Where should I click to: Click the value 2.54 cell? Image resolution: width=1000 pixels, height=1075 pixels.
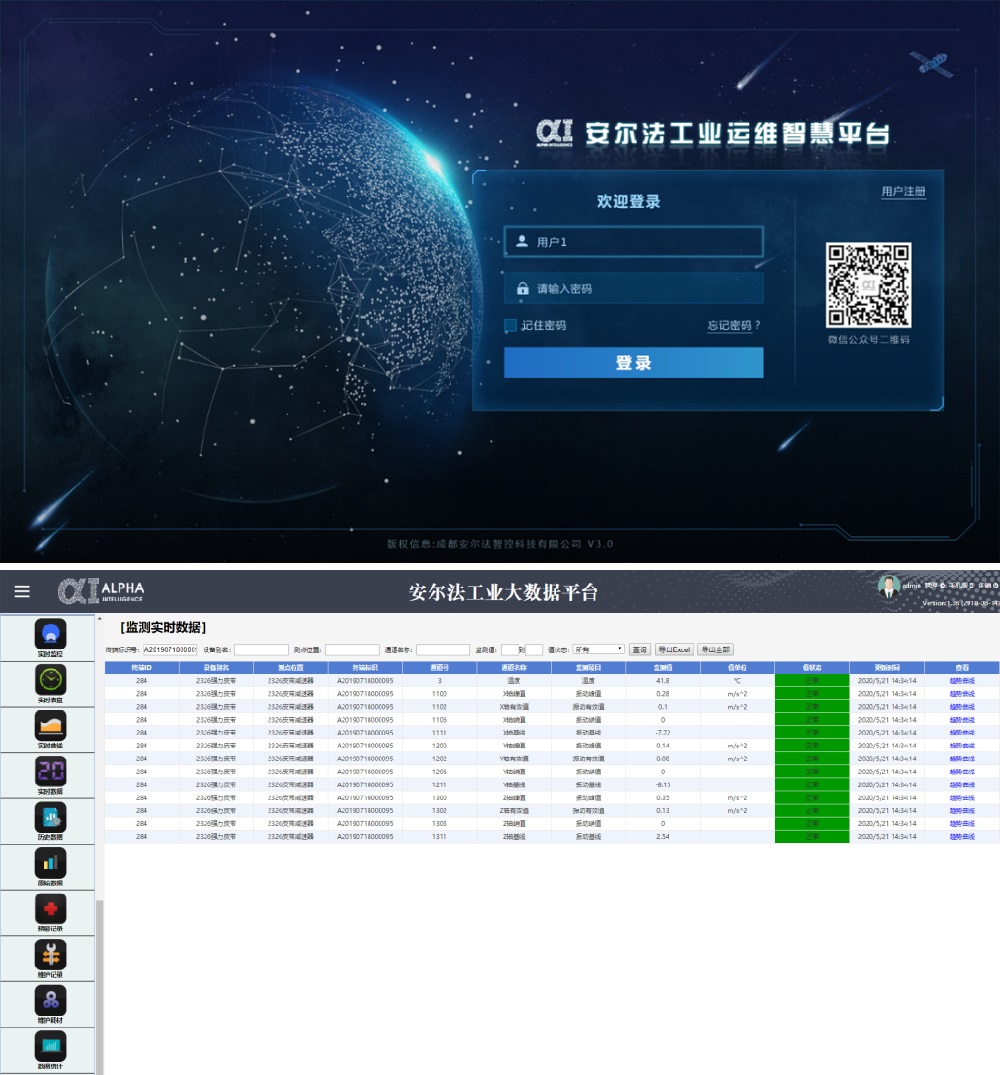coord(663,836)
